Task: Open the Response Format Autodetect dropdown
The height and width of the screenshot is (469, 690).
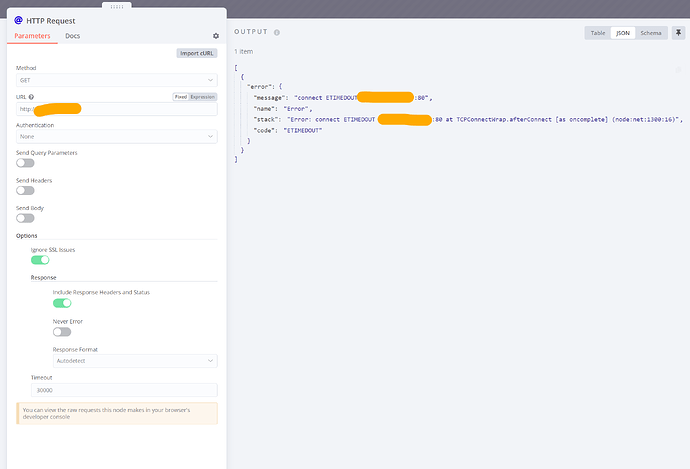Action: point(135,360)
